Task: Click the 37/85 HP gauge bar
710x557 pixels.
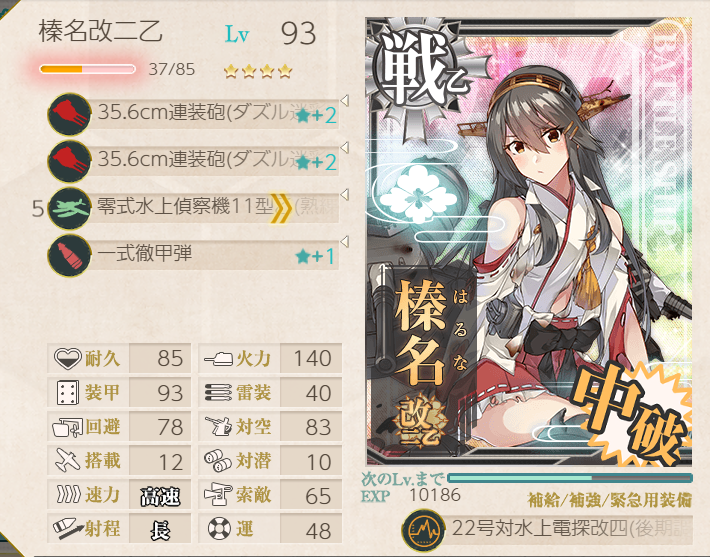Action: (x=87, y=69)
